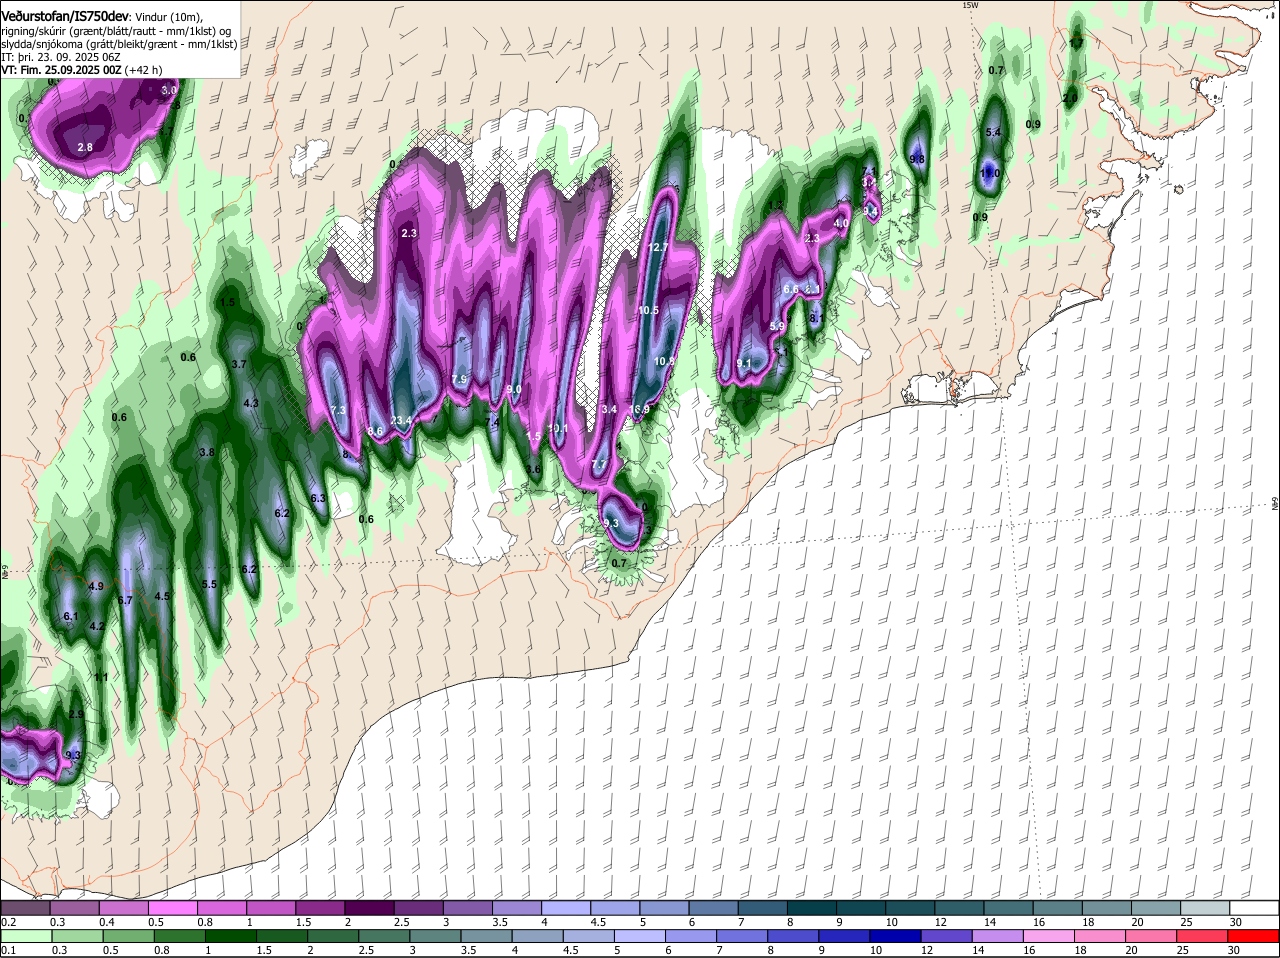Image resolution: width=1280 pixels, height=958 pixels.
Task: Click the map value 6.6
Action: coord(791,288)
